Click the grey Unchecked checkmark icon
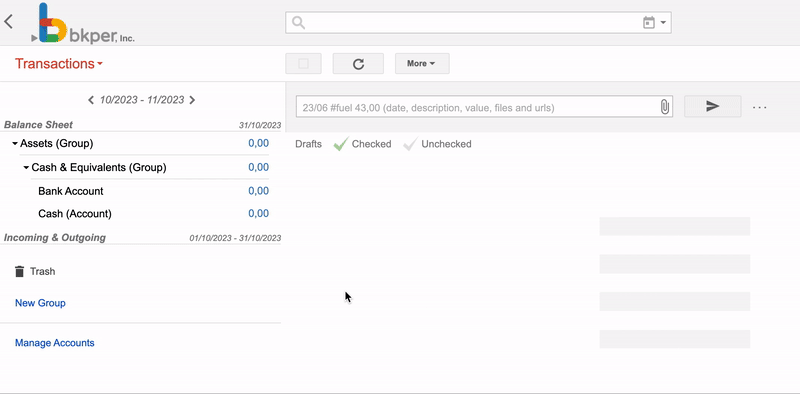This screenshot has width=800, height=394. (x=411, y=144)
